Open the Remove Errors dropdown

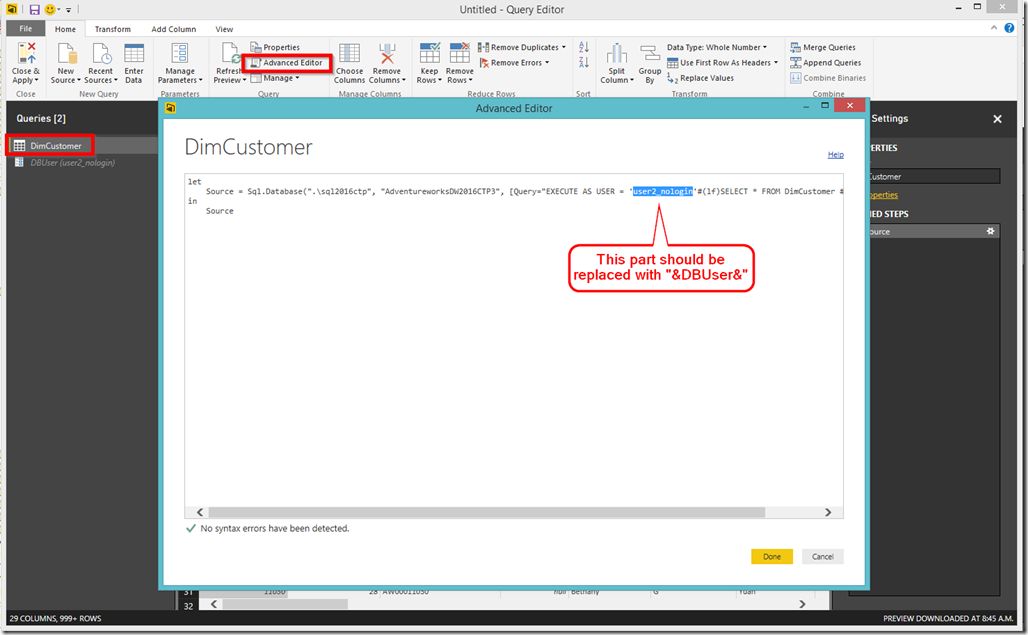[x=547, y=63]
